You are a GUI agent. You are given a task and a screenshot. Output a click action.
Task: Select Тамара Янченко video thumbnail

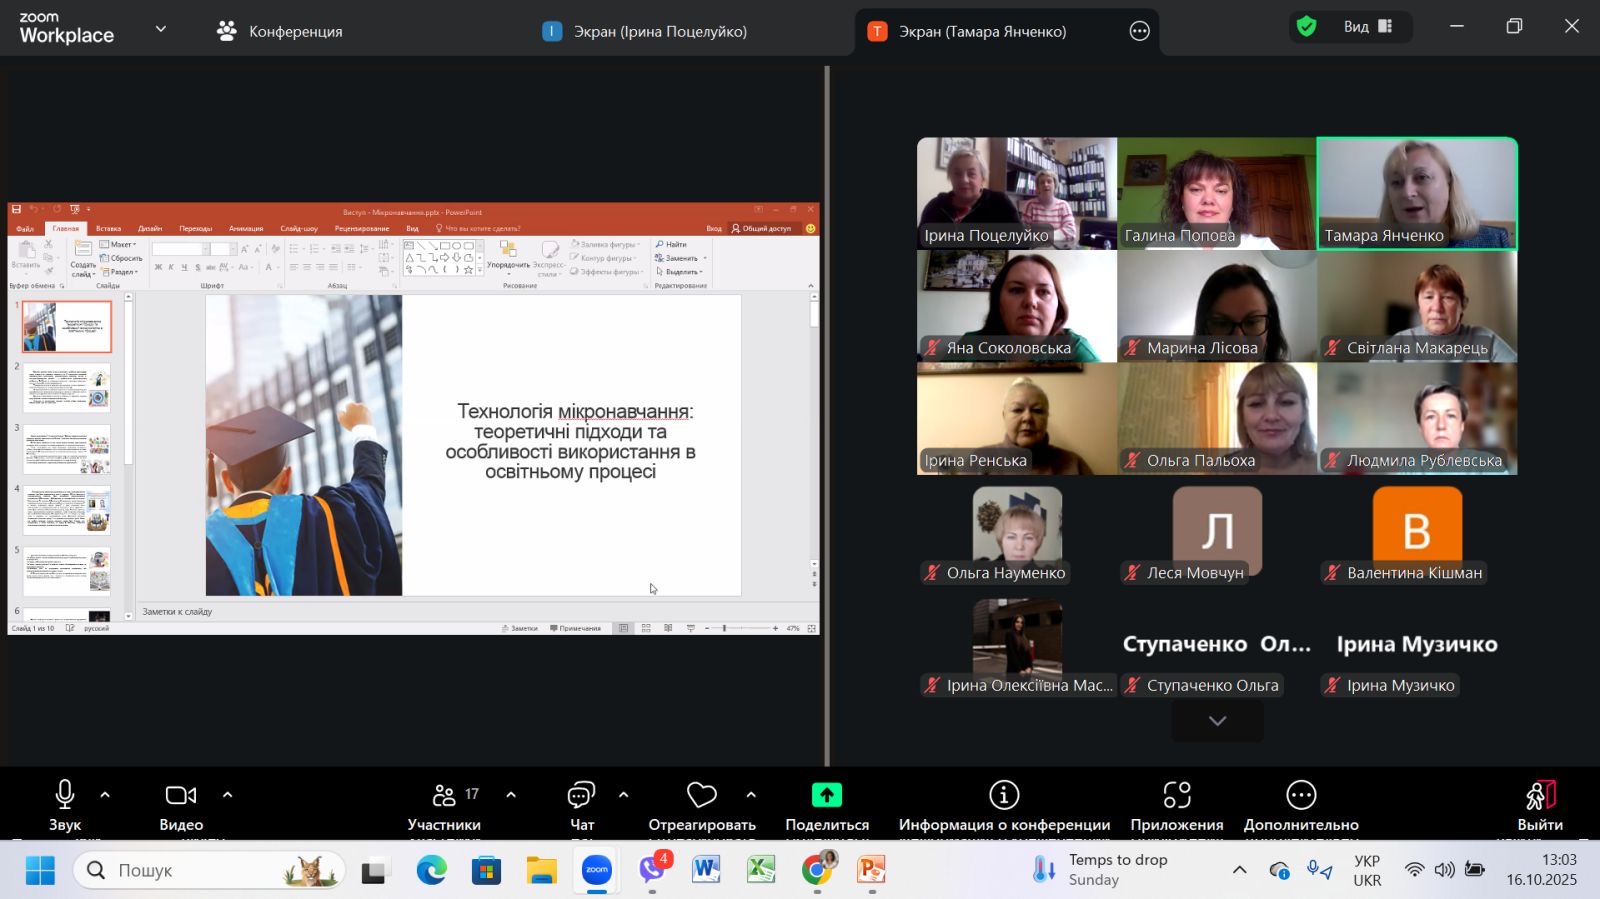(x=1417, y=193)
